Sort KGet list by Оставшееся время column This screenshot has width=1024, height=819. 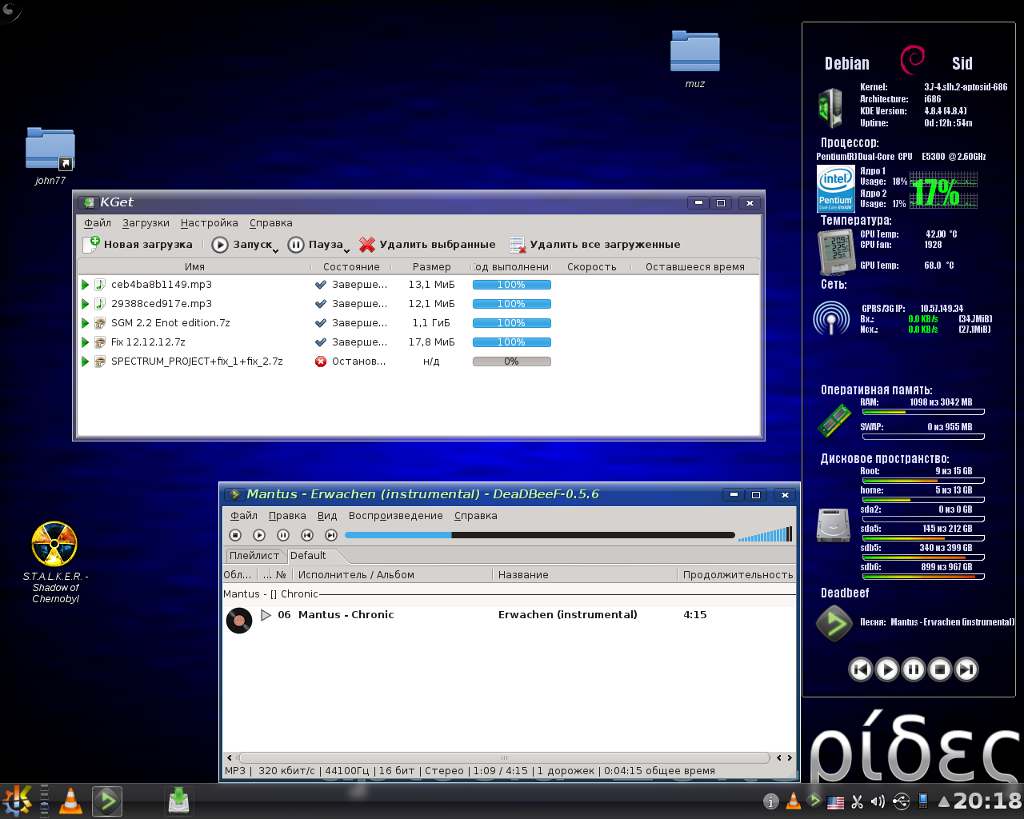(x=694, y=266)
